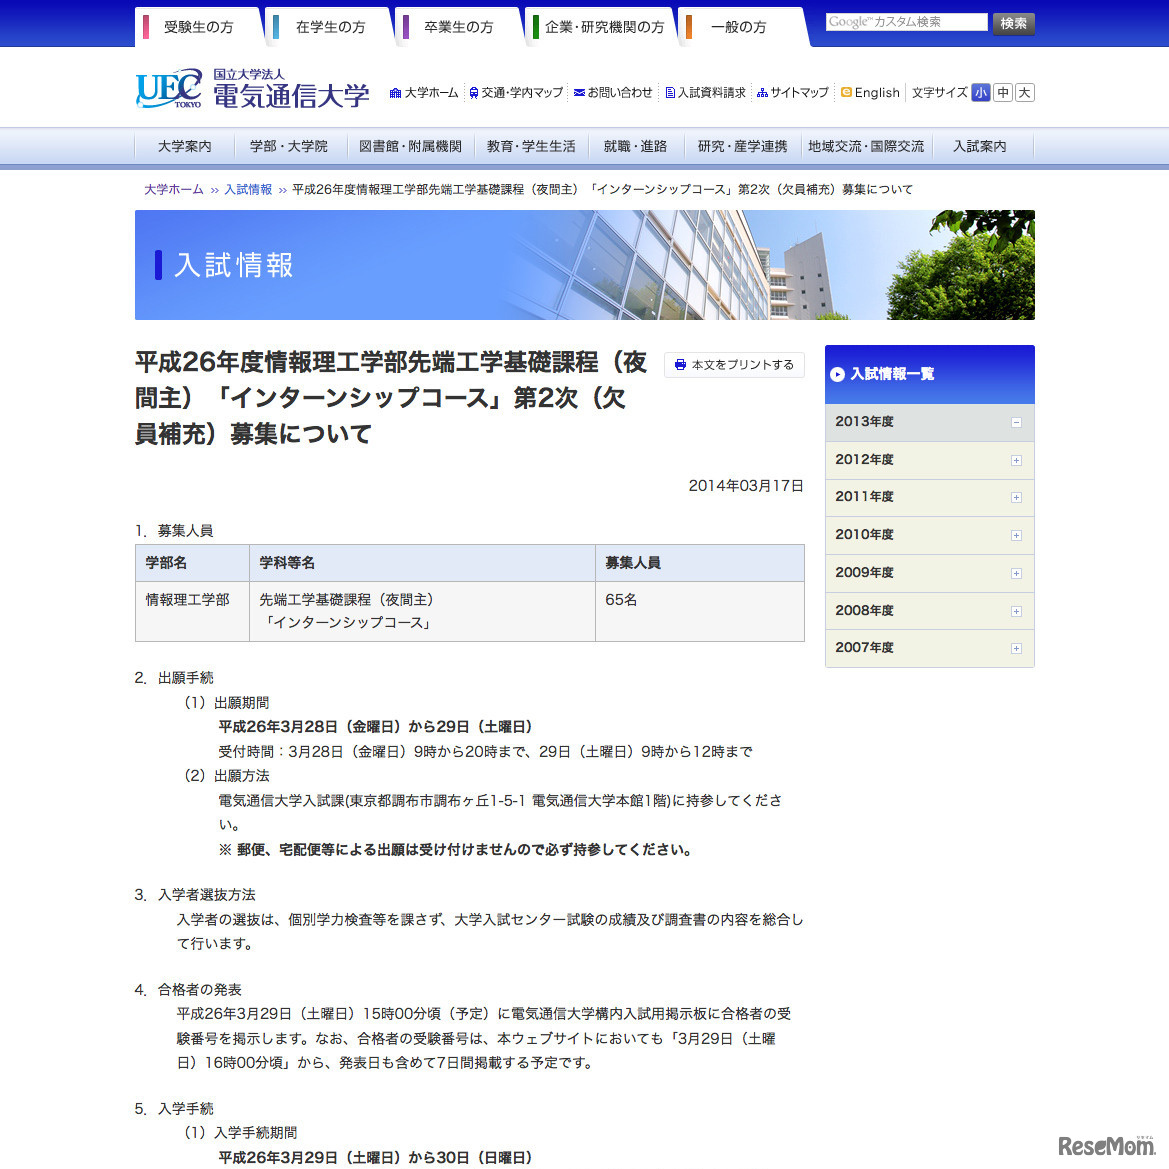The height and width of the screenshot is (1169, 1169).
Task: View the sitemap via サイトマップ icon
Action: pos(762,92)
